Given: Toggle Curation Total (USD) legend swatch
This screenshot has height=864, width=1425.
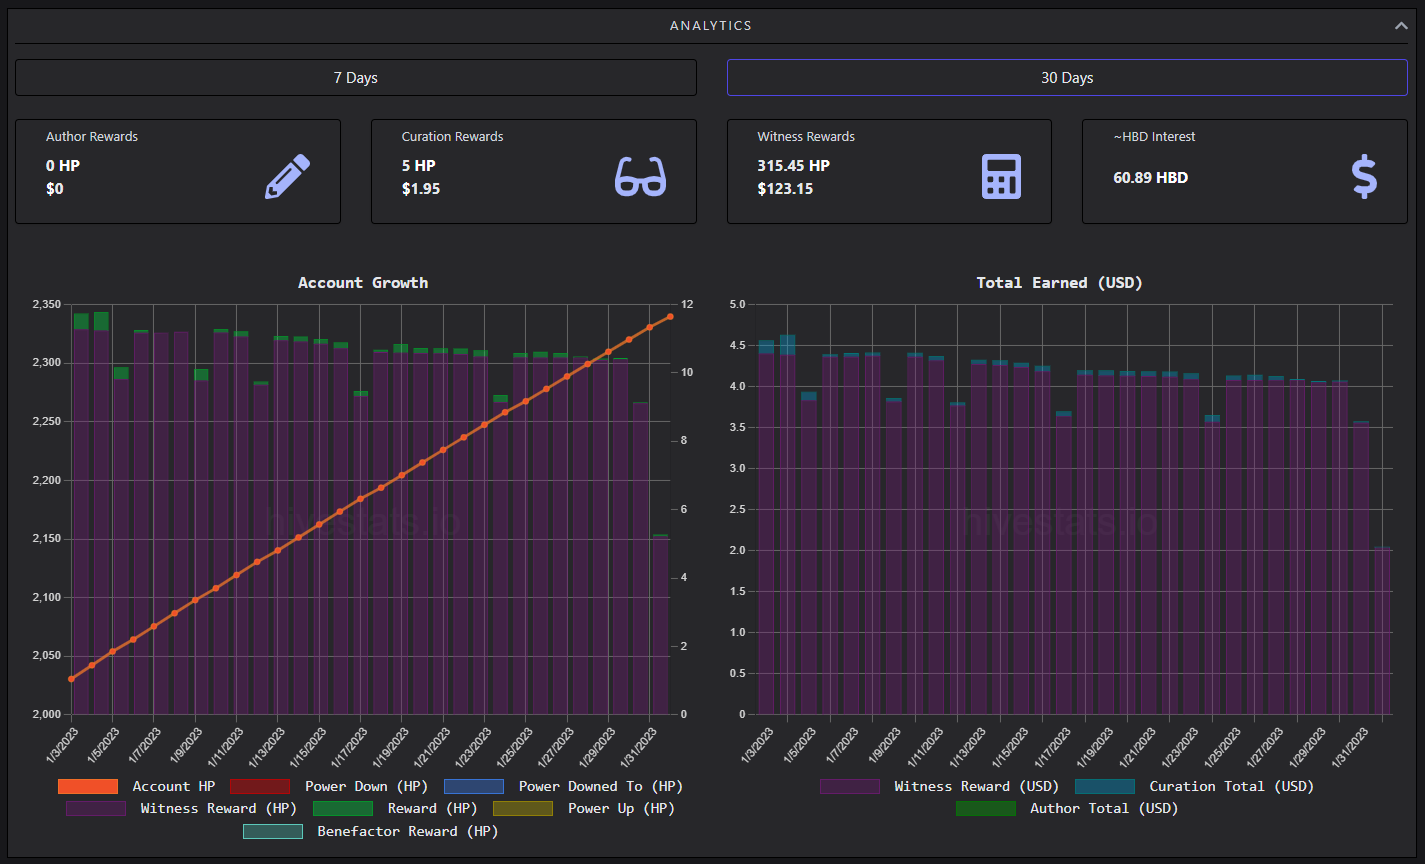Looking at the screenshot, I should pyautogui.click(x=1105, y=787).
